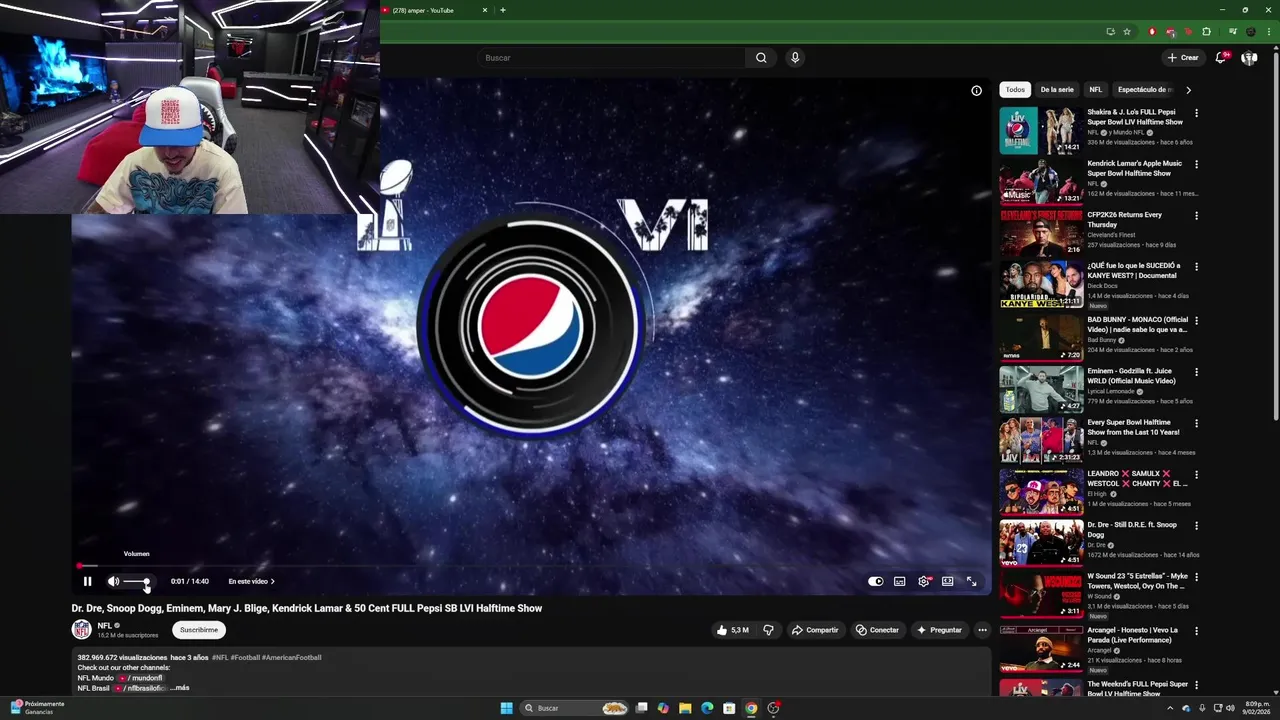Viewport: 1280px width, 720px height.
Task: Start voice search with microphone icon
Action: click(795, 58)
